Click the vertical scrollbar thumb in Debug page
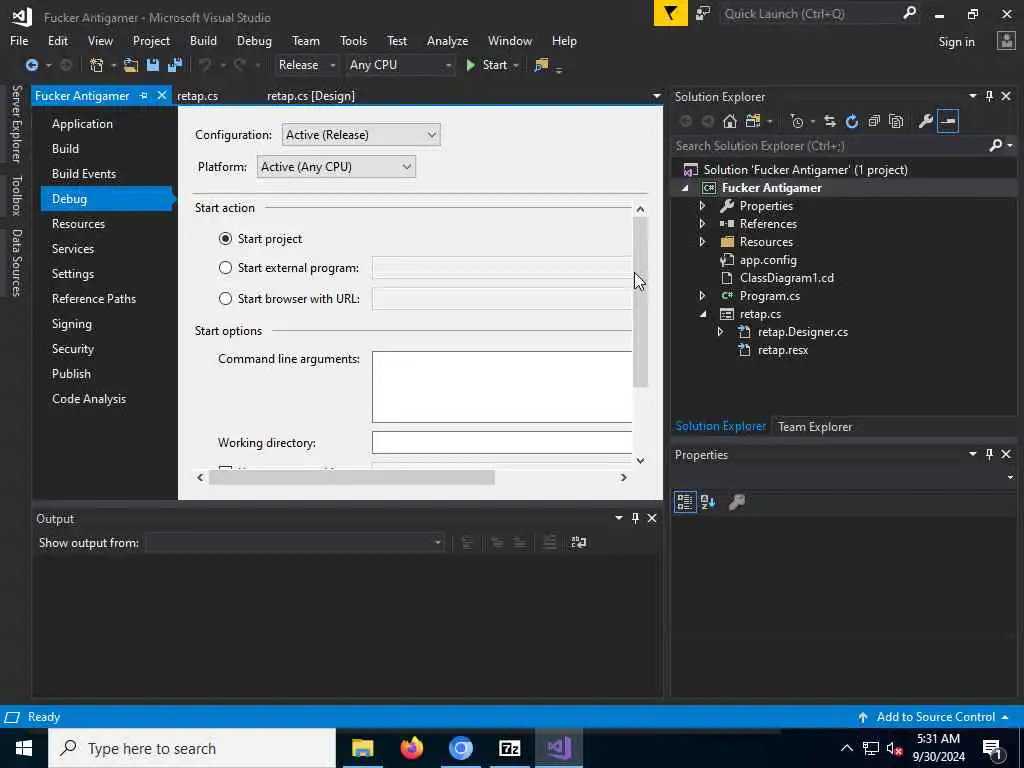This screenshot has width=1024, height=768. click(x=641, y=302)
